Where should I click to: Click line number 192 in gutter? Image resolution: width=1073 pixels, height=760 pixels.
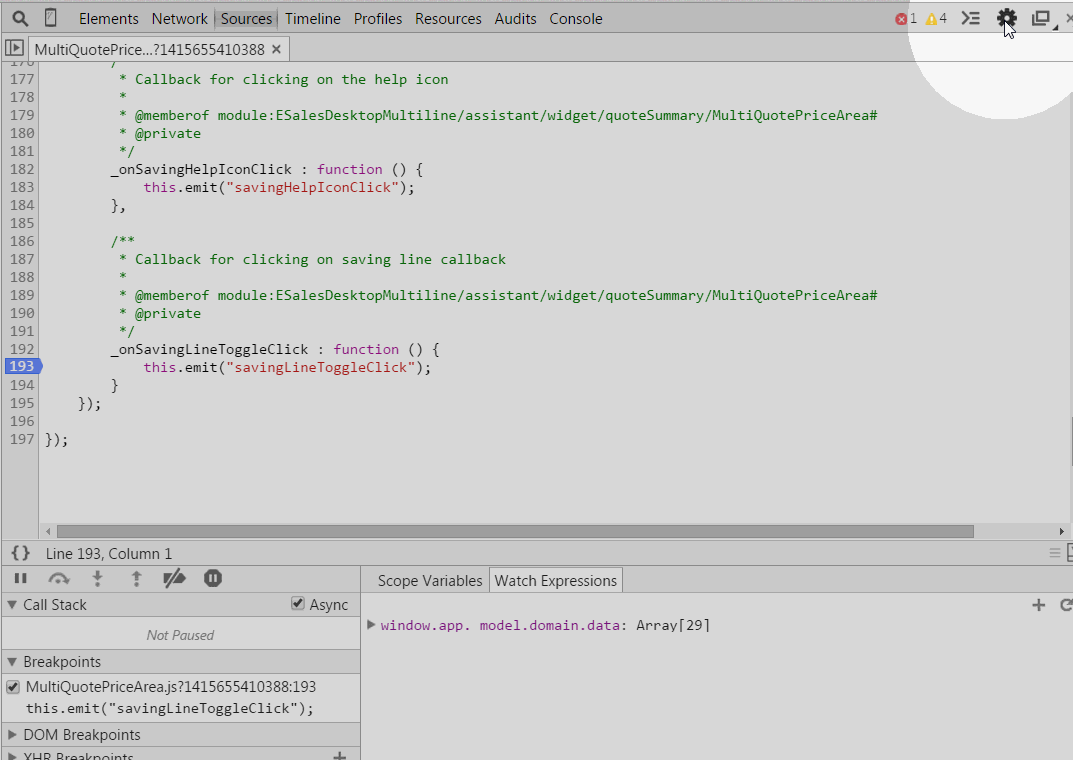(x=22, y=349)
